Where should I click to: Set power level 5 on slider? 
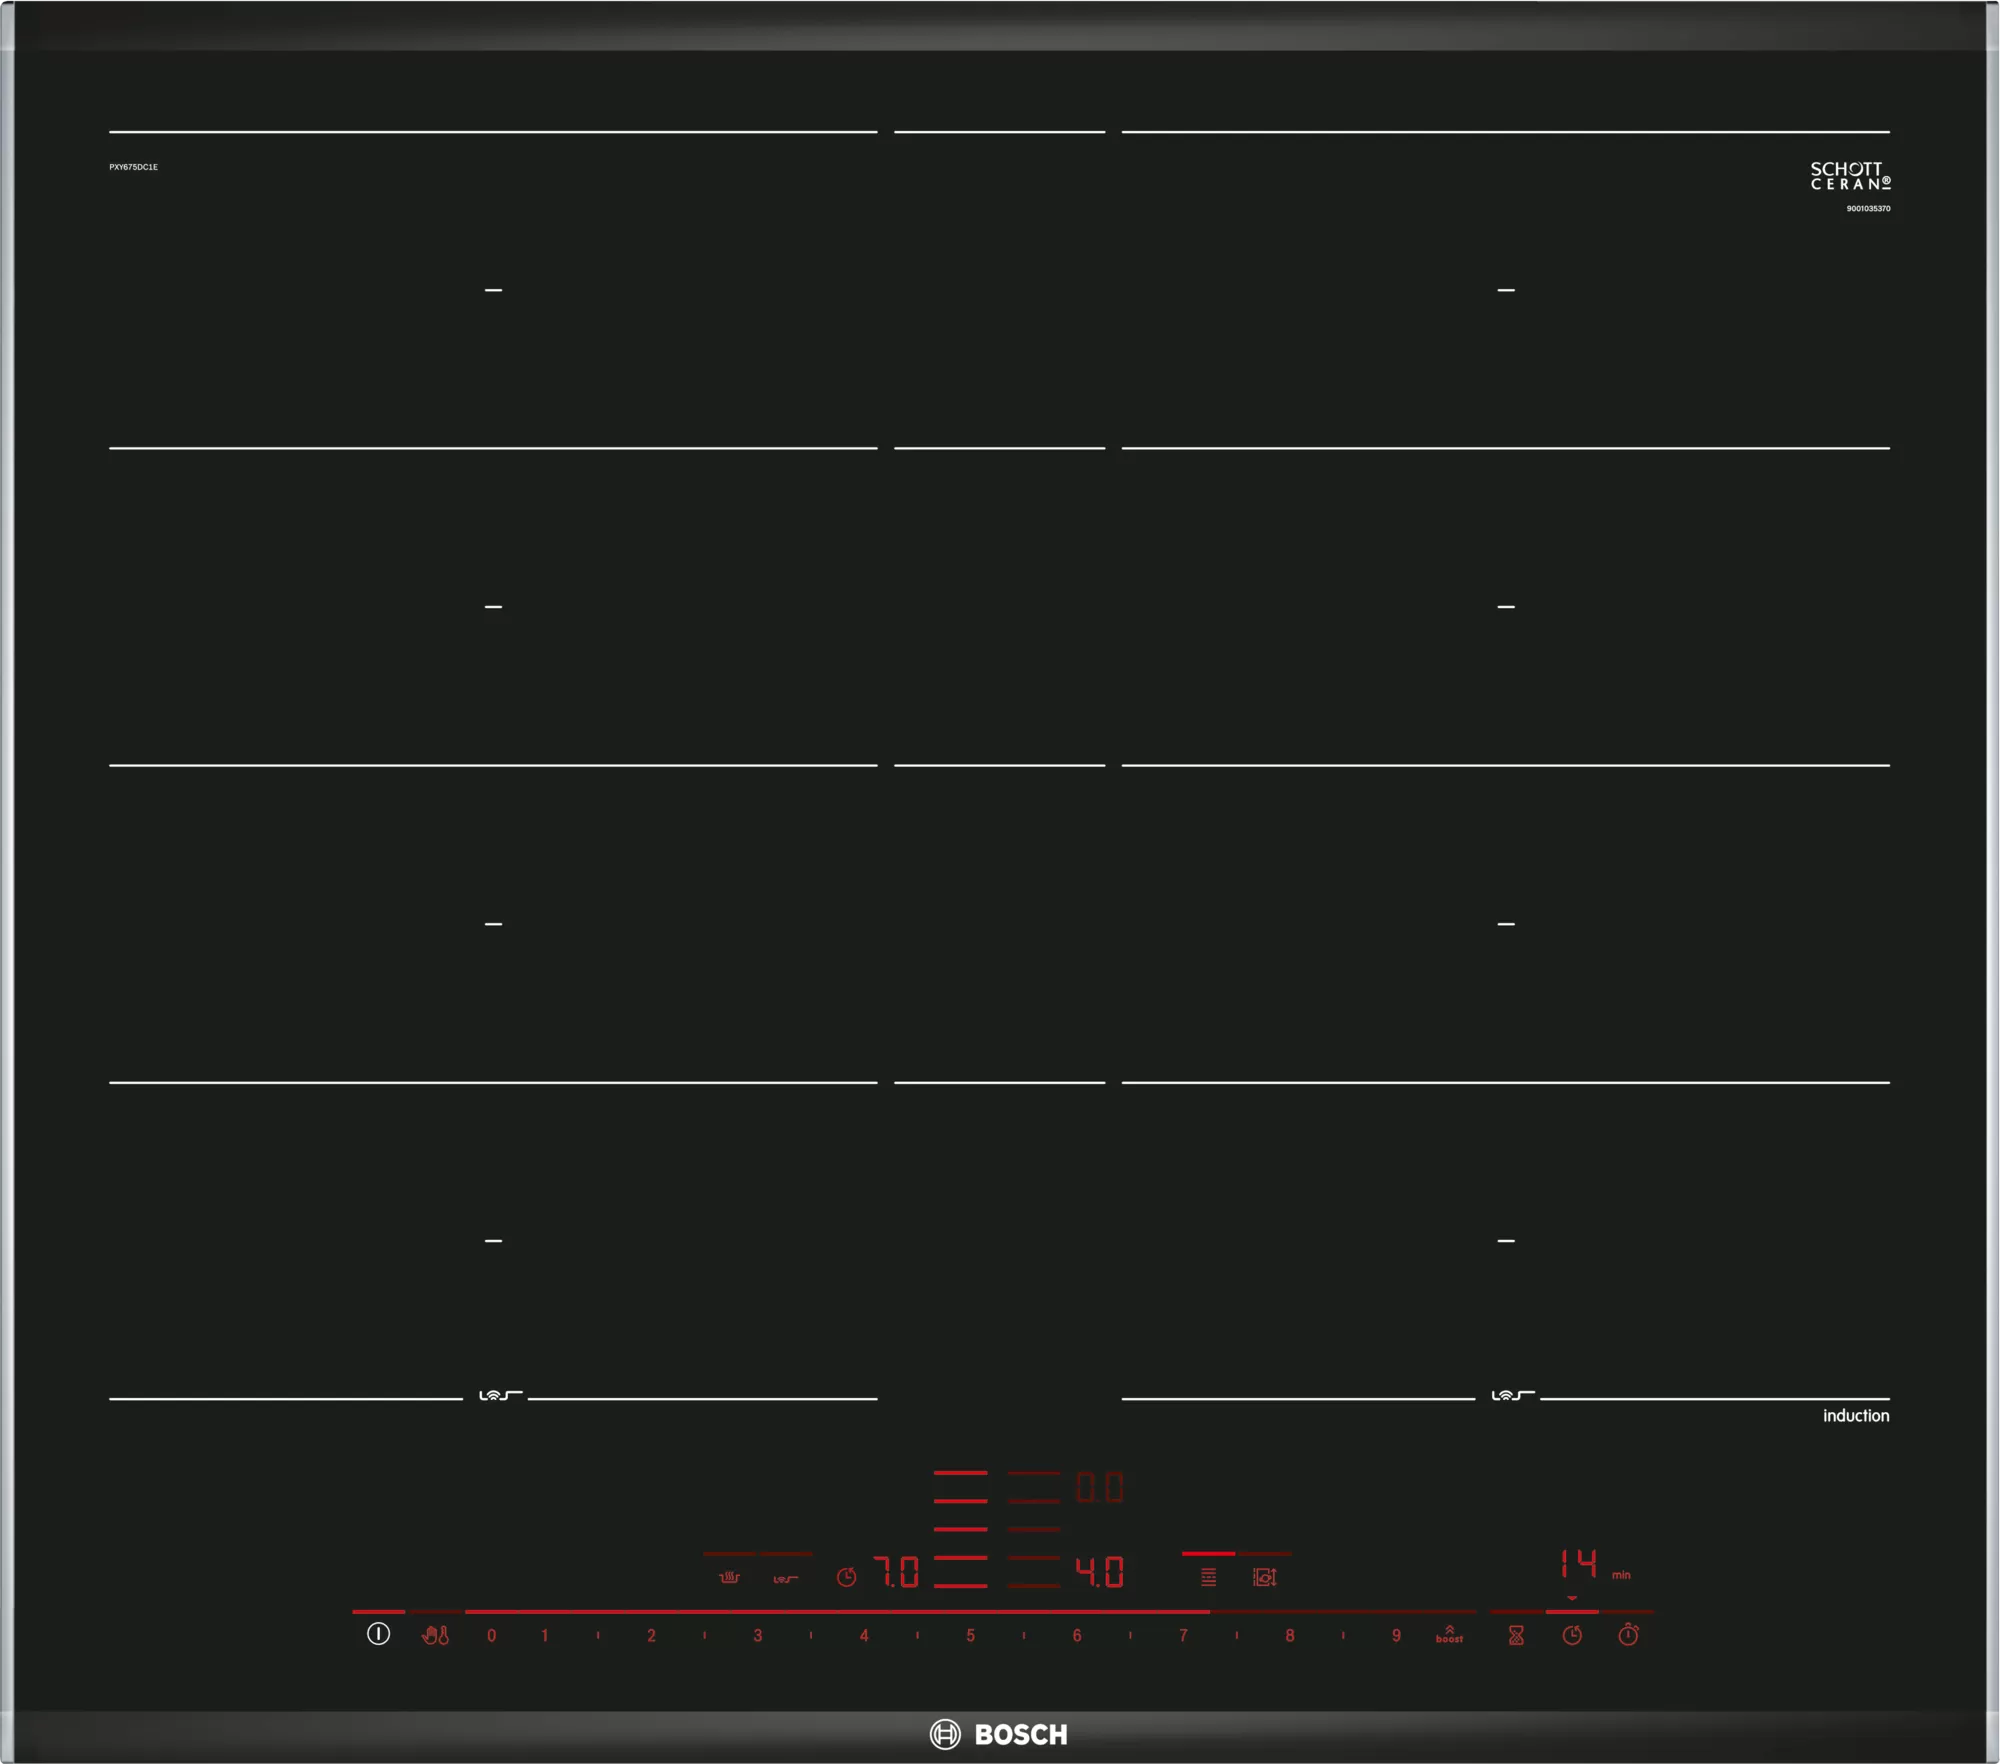pyautogui.click(x=970, y=1636)
